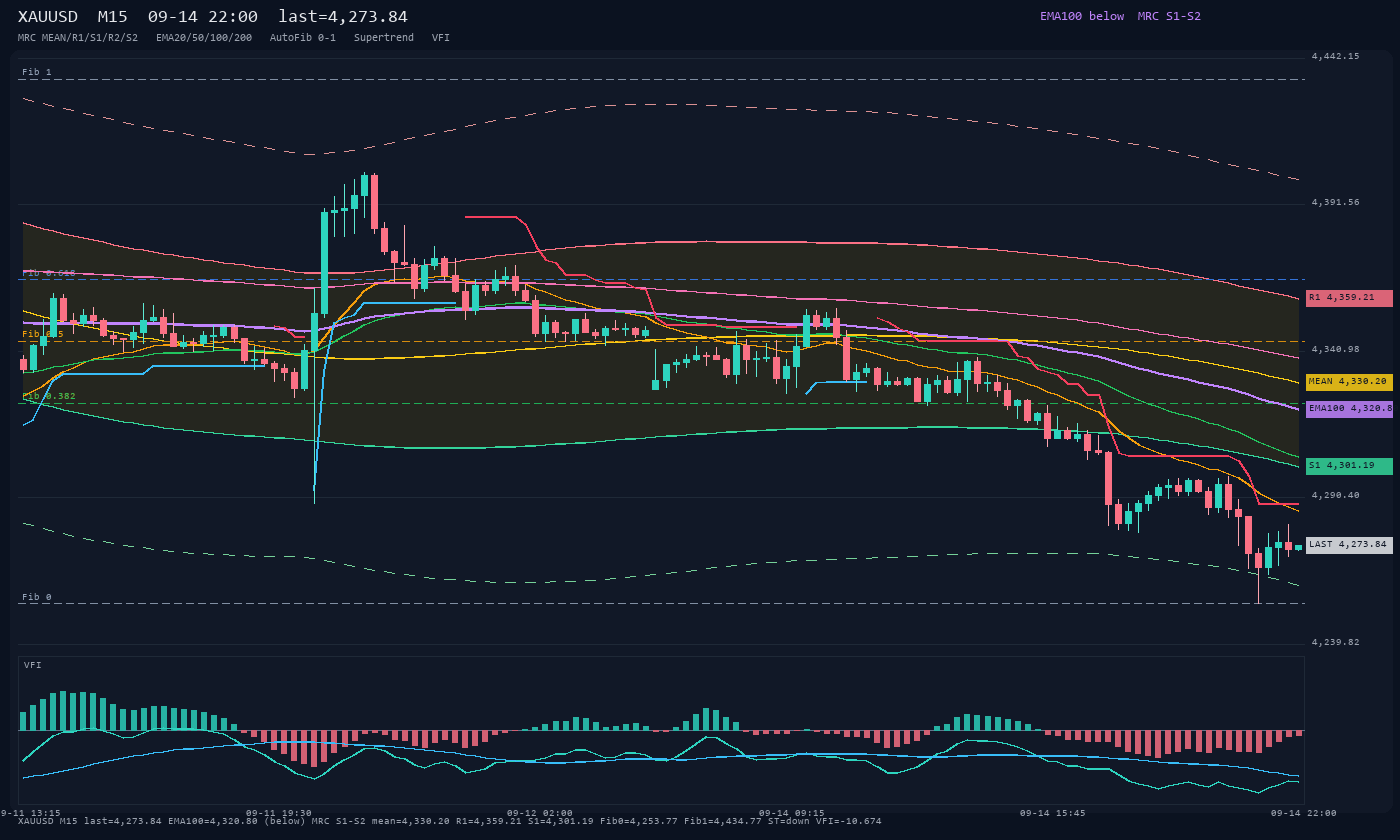Select the 'Supertrend' legend entry
This screenshot has height=840, width=1400.
click(x=384, y=38)
